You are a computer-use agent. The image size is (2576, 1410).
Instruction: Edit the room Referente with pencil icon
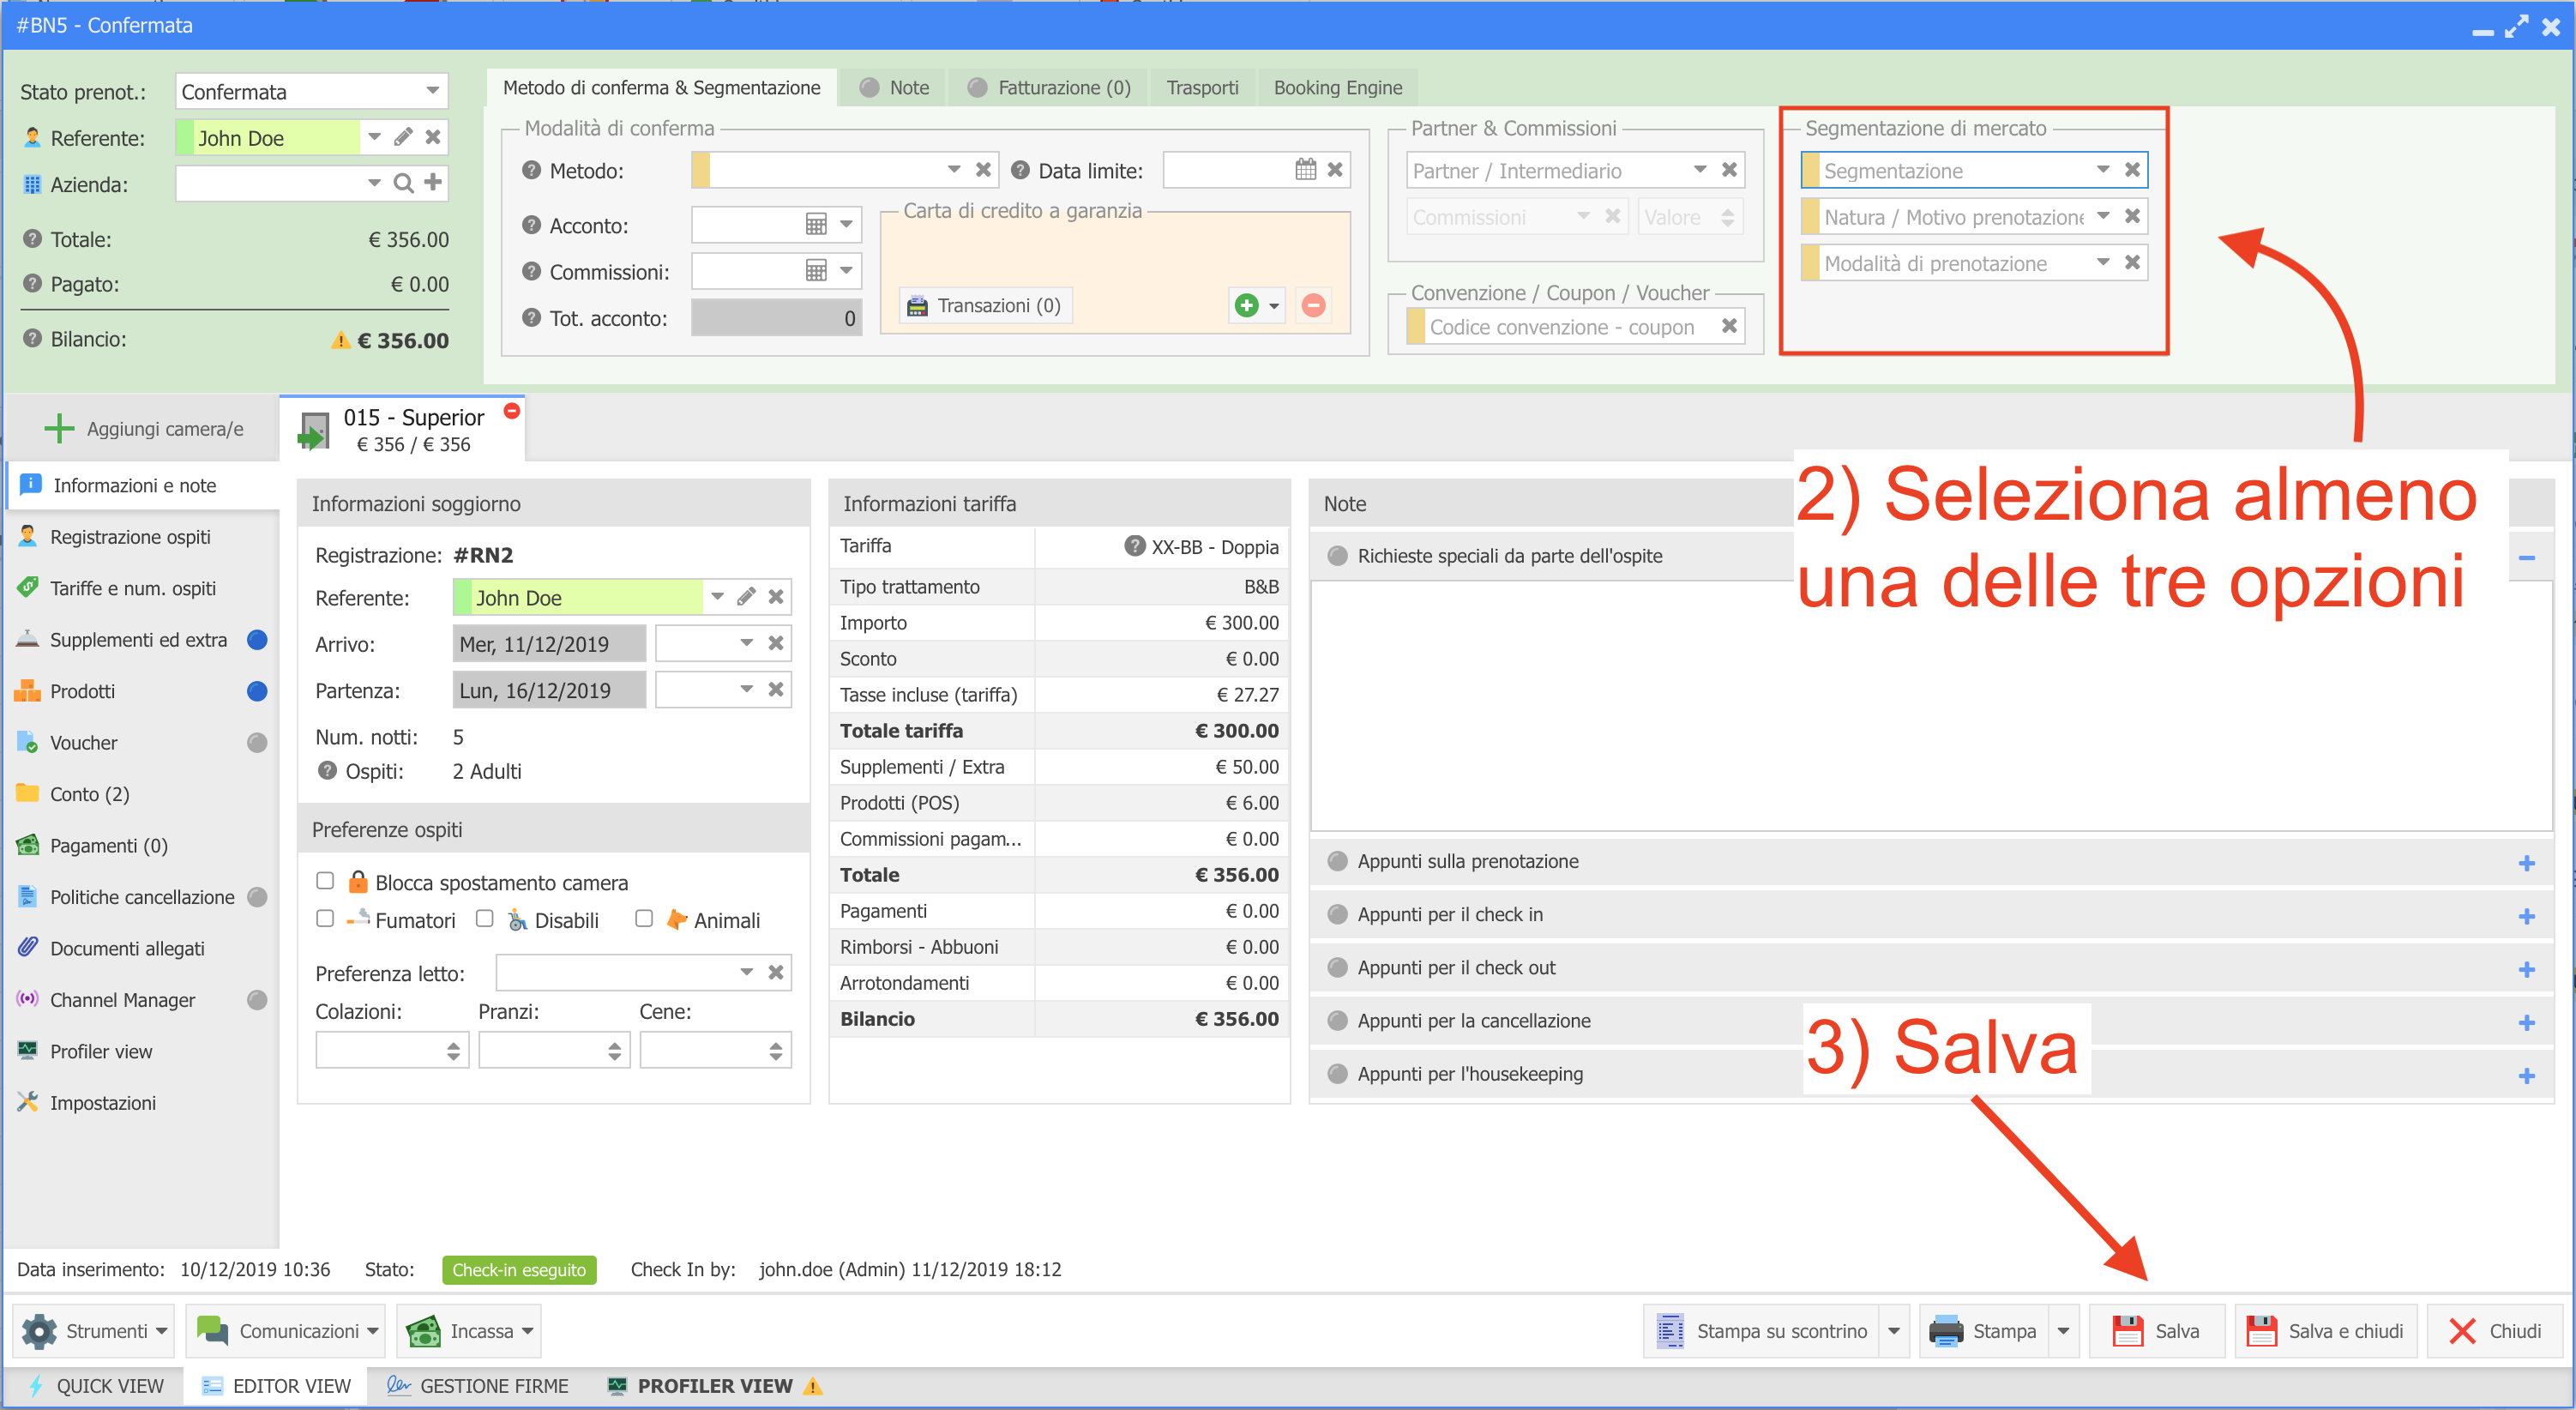point(746,596)
